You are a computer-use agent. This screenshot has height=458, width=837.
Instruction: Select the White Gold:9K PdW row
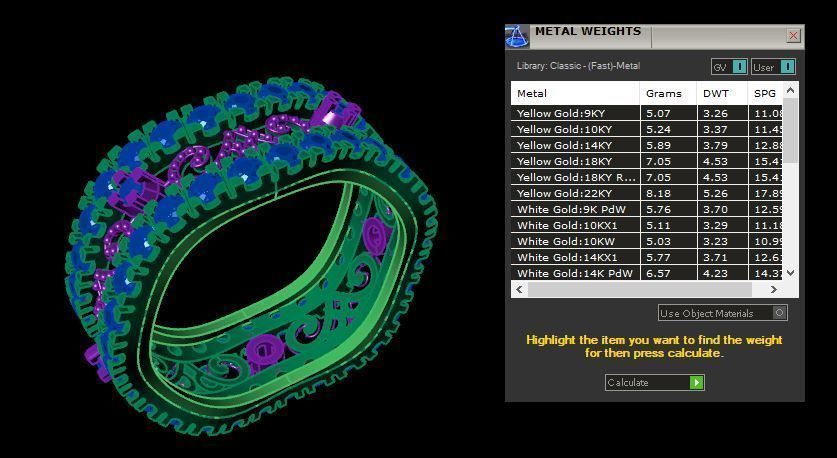tap(647, 209)
